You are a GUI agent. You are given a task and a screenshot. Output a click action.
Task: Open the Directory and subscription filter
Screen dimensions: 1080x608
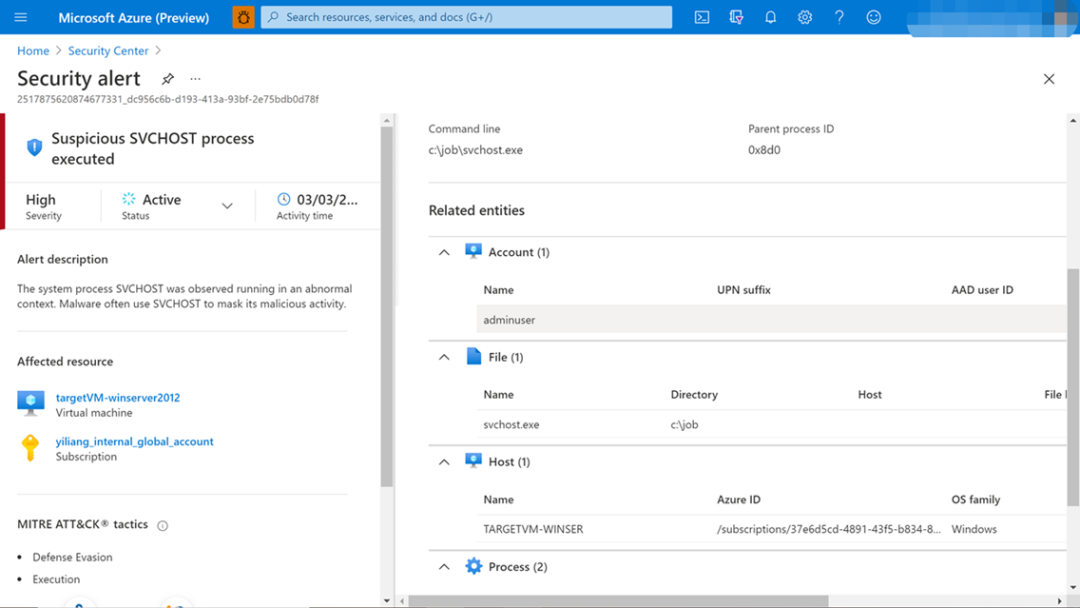coord(736,17)
